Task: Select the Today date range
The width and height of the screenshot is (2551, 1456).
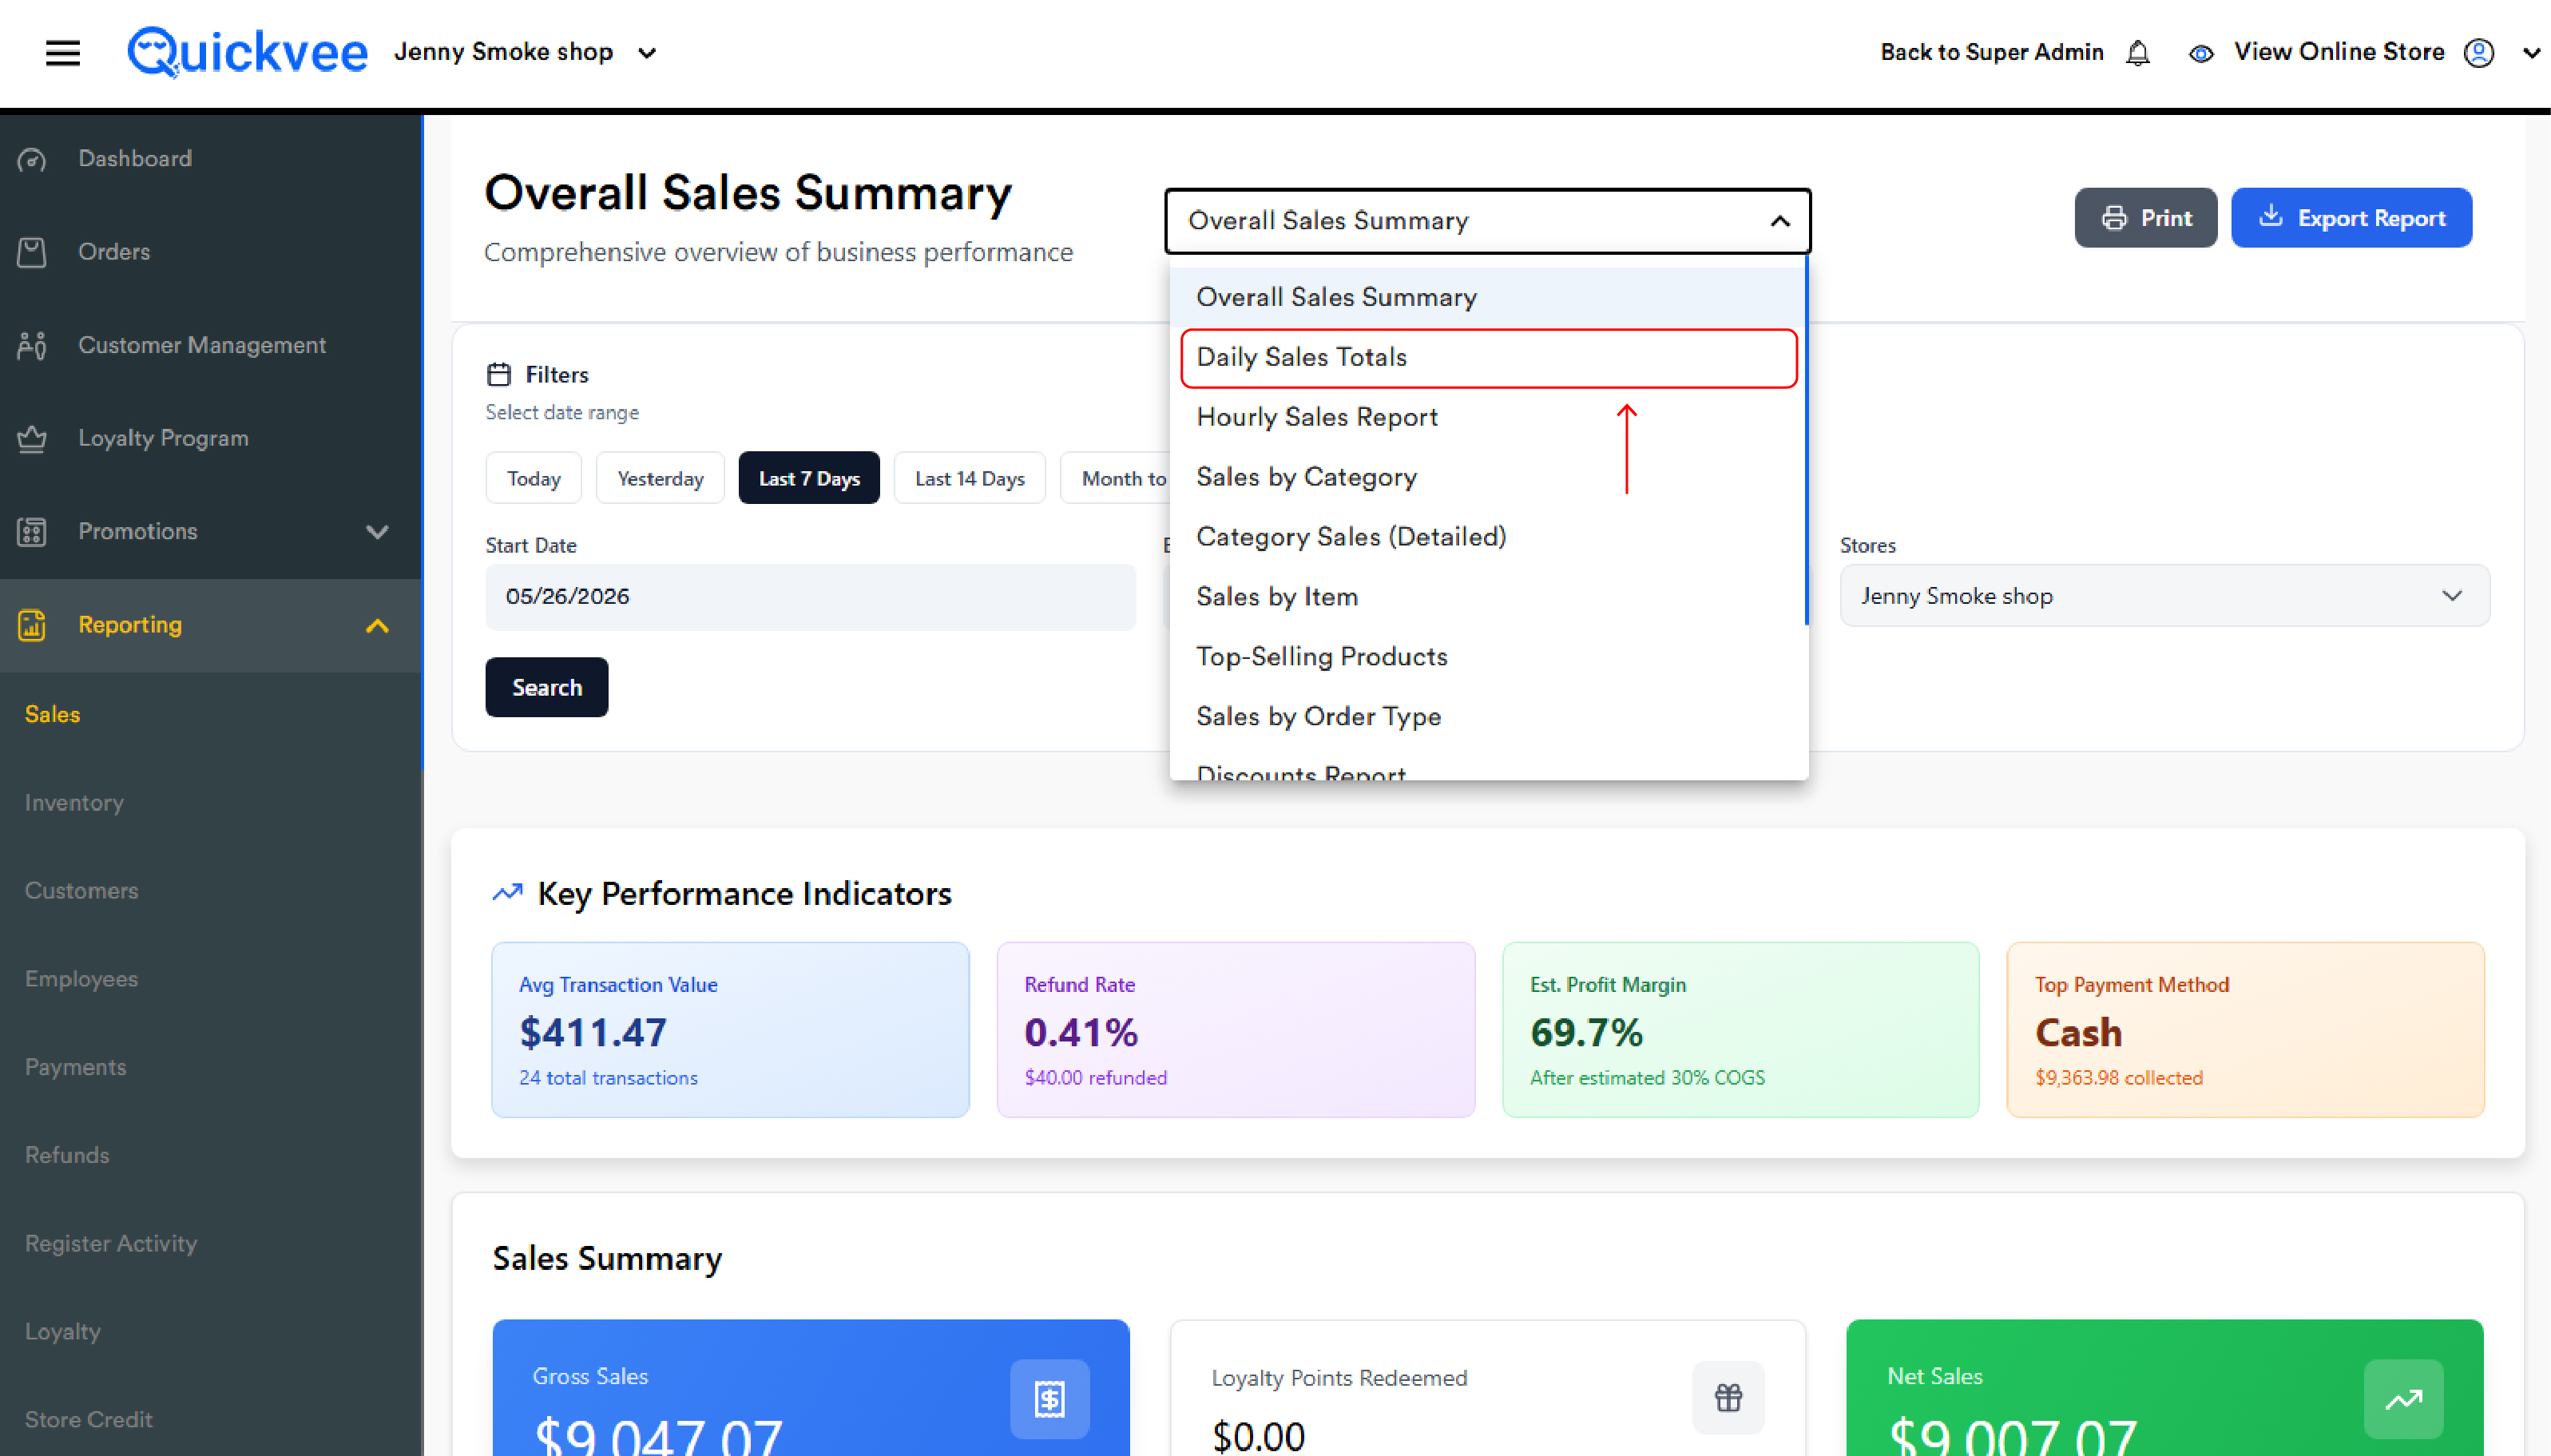Action: coord(533,478)
